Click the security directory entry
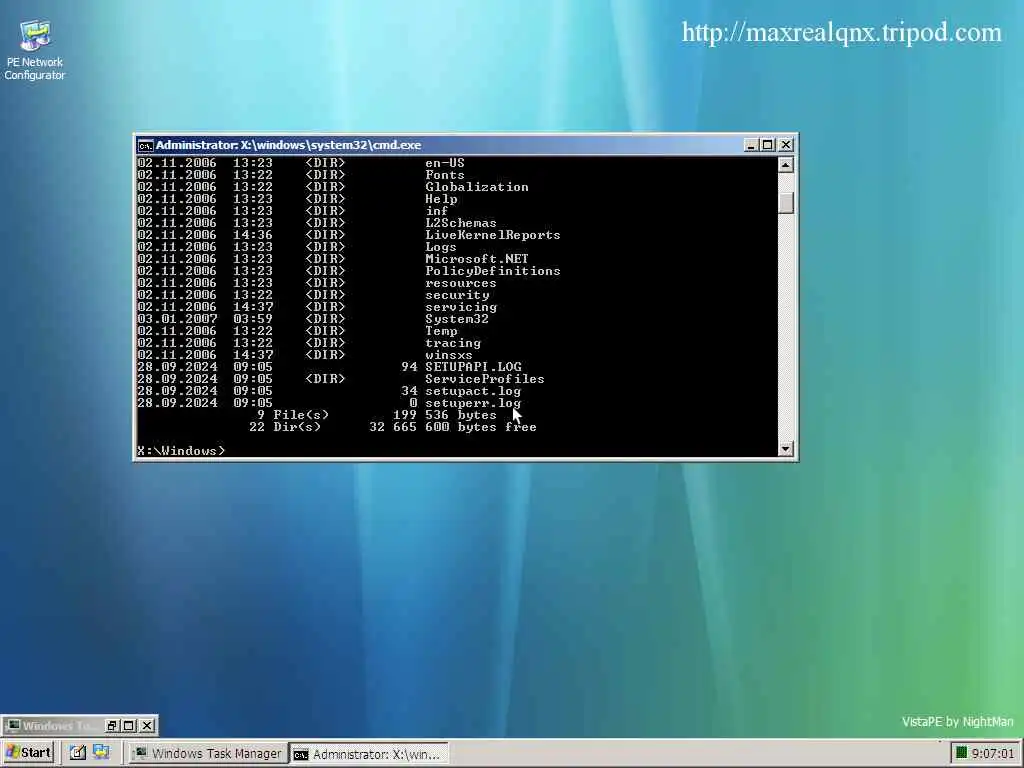Screen dimensions: 1024x768 click(457, 295)
